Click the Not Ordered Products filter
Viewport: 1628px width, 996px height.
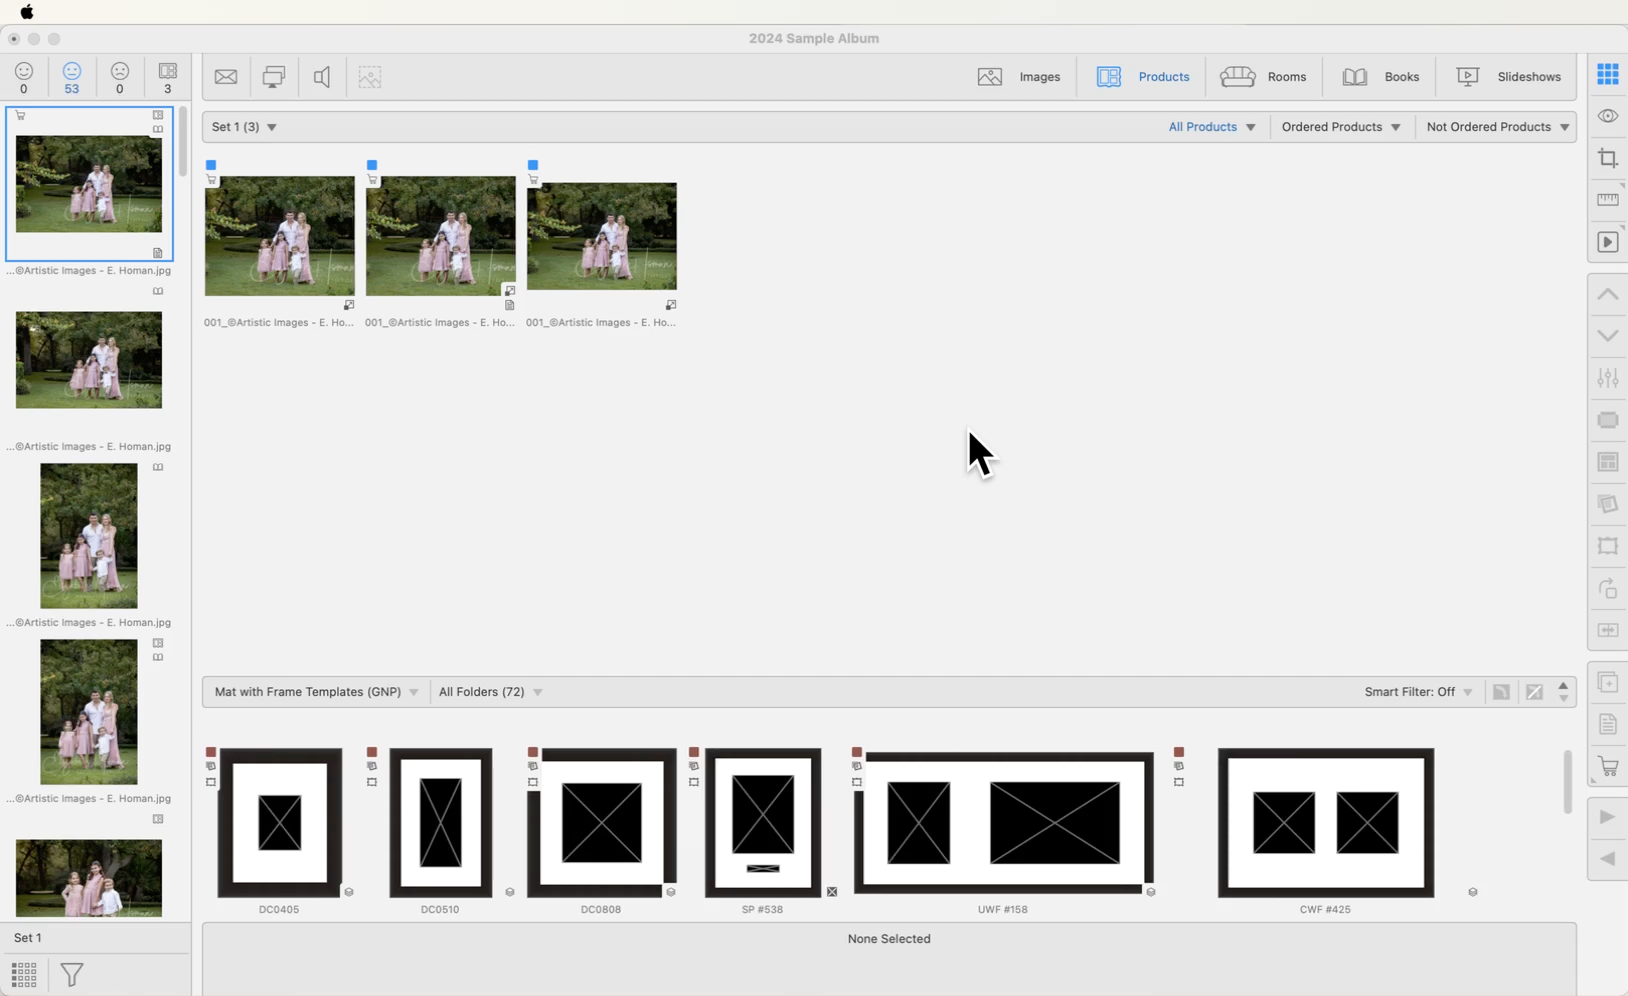[x=1497, y=127]
